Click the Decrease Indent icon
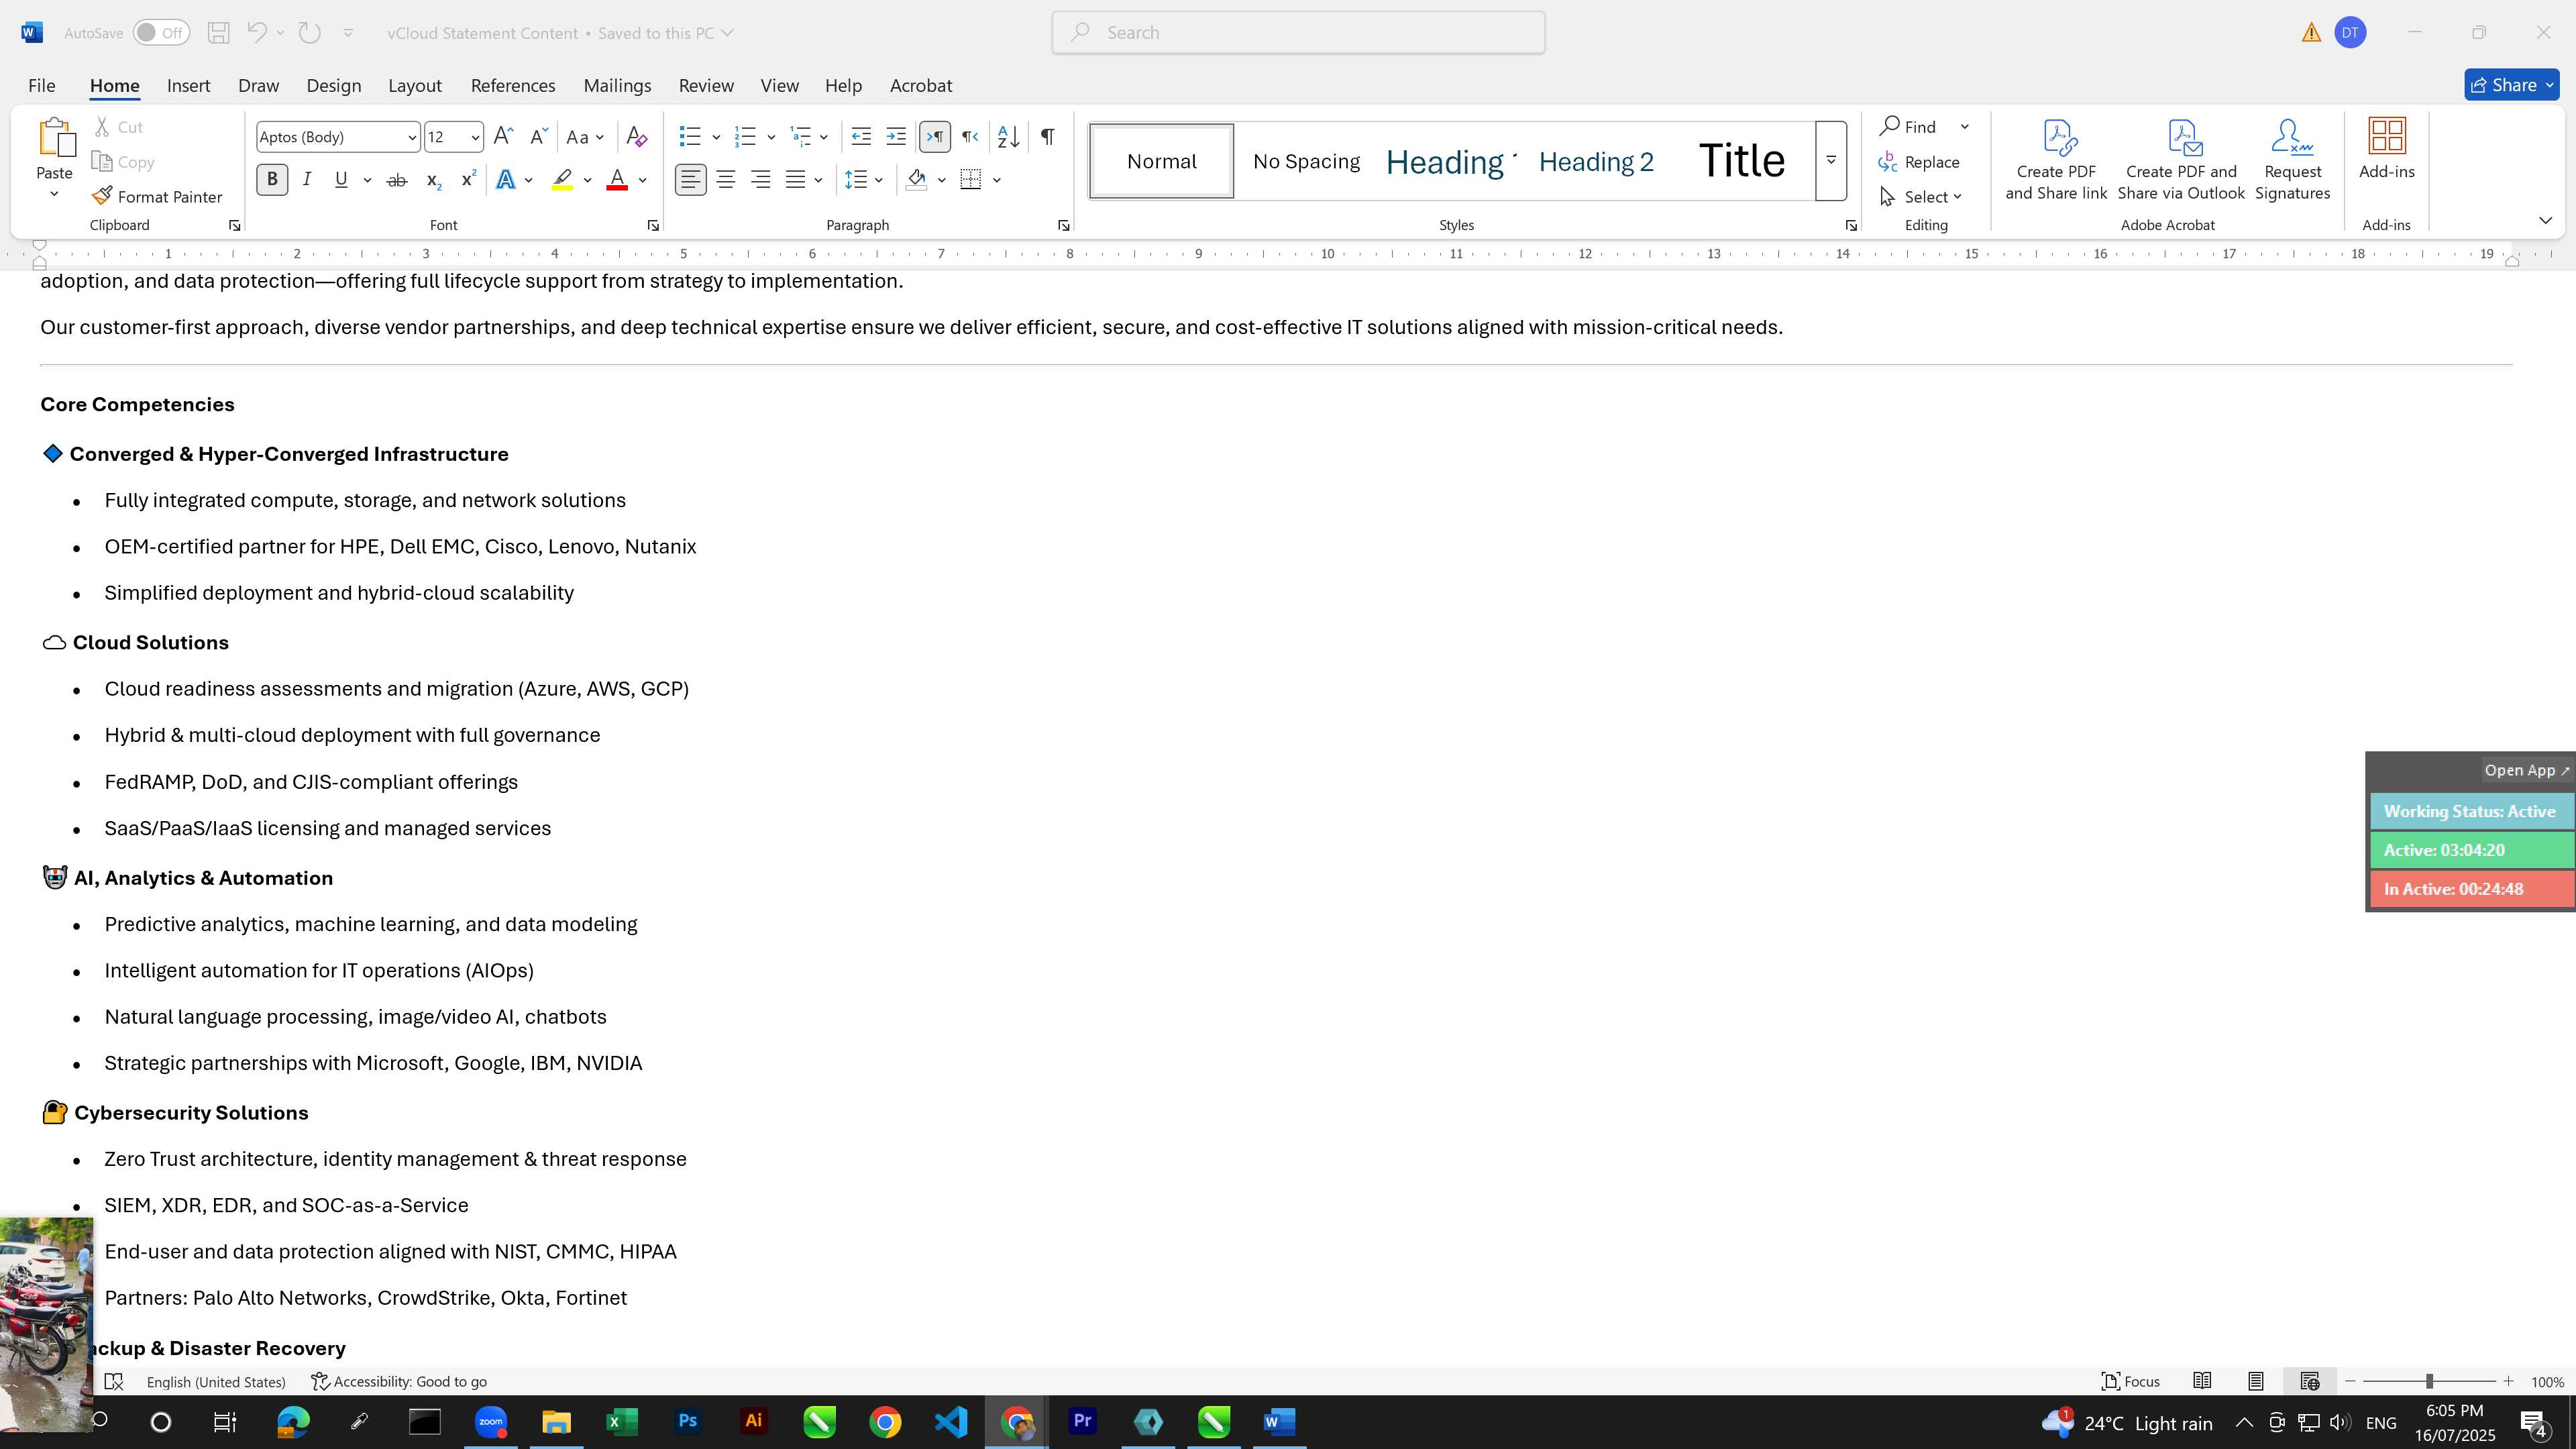The width and height of the screenshot is (2576, 1449). coord(861,137)
